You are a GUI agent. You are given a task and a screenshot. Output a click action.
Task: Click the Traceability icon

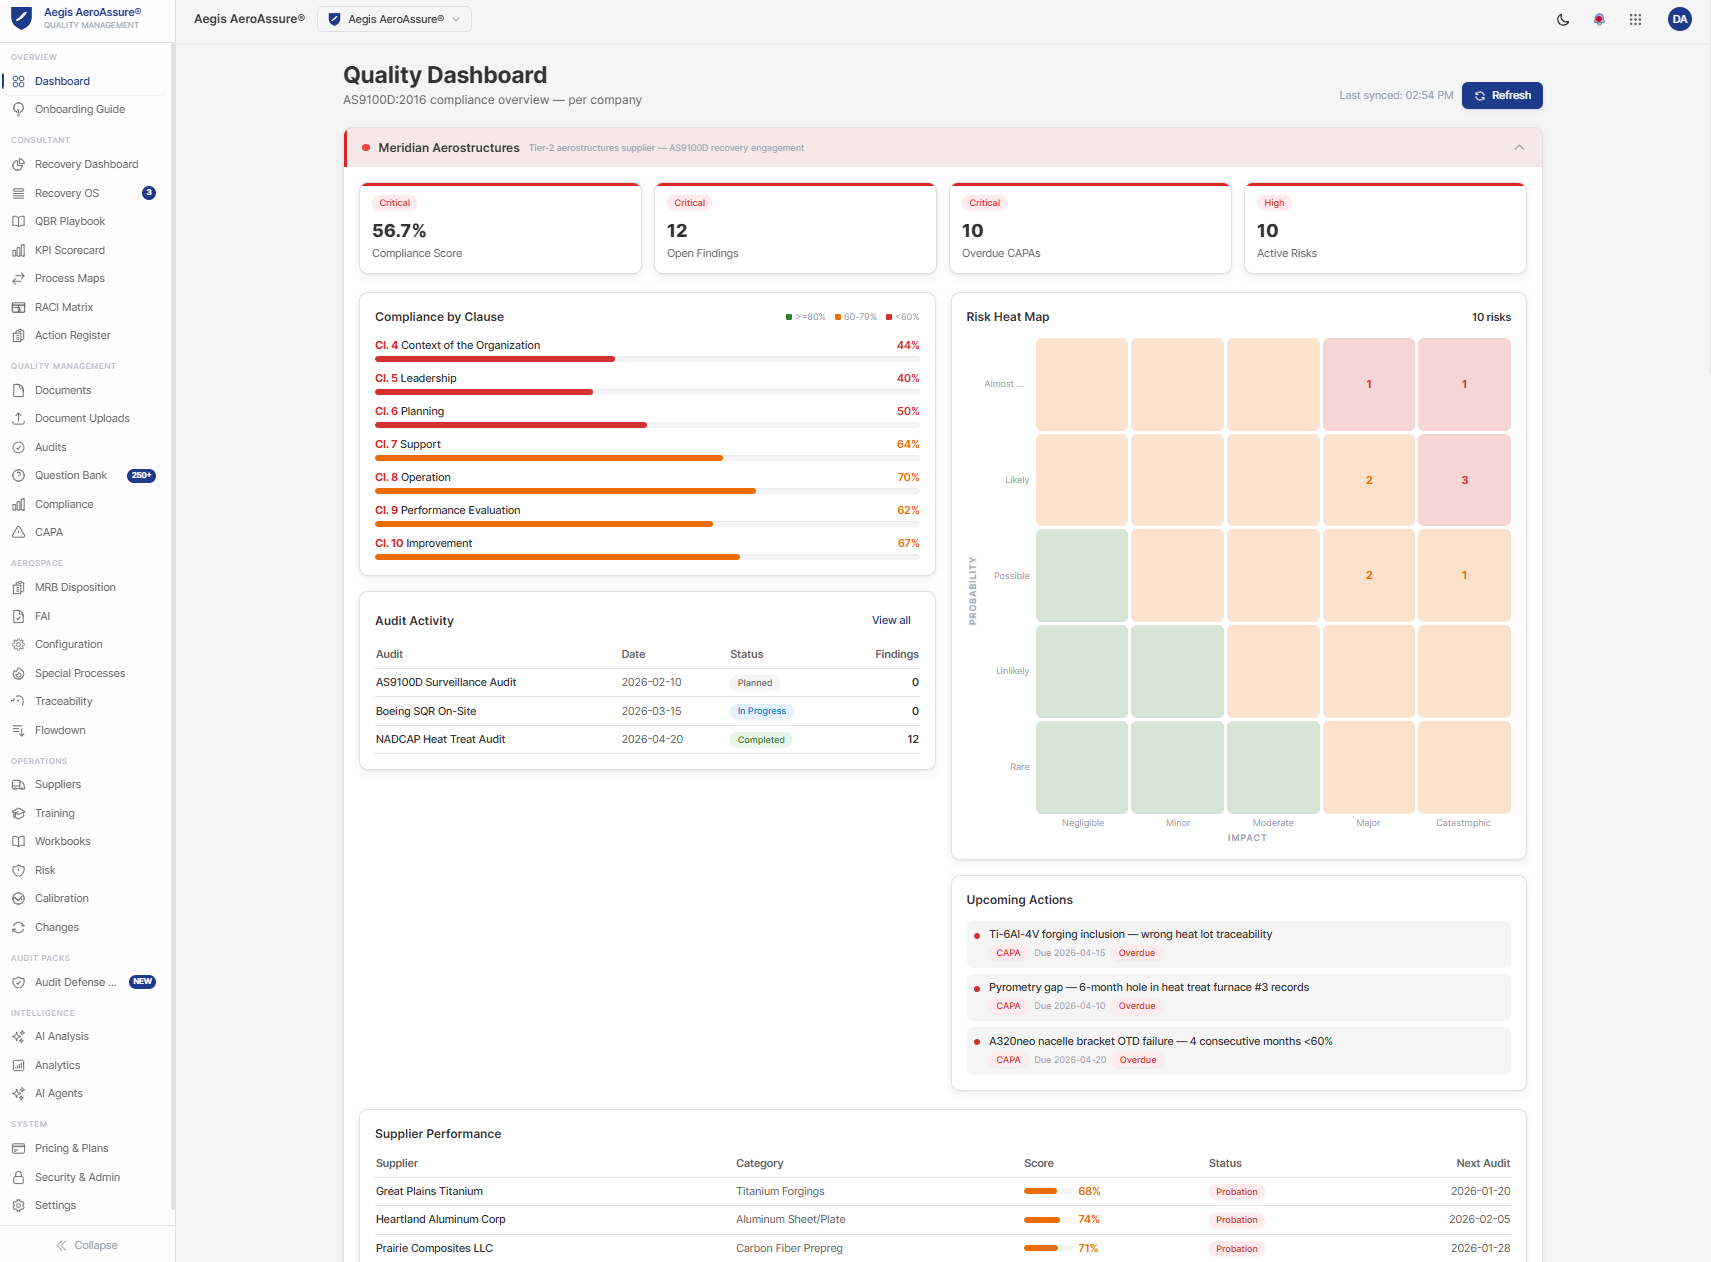point(18,701)
